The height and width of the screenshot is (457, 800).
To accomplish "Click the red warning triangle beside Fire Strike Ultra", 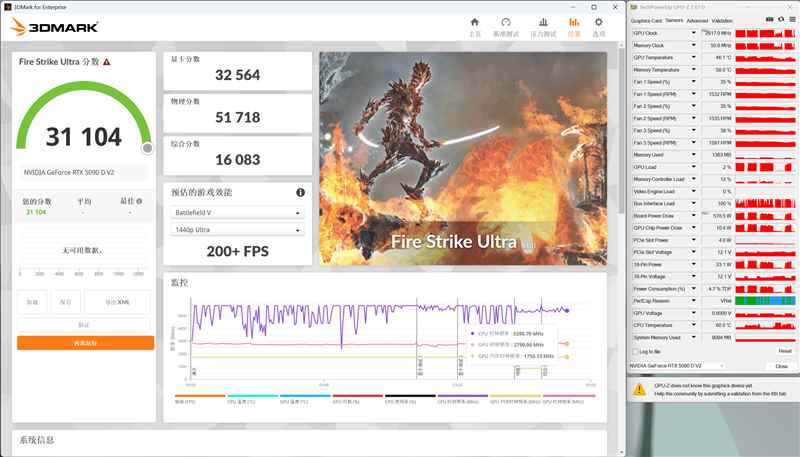I will (x=107, y=62).
